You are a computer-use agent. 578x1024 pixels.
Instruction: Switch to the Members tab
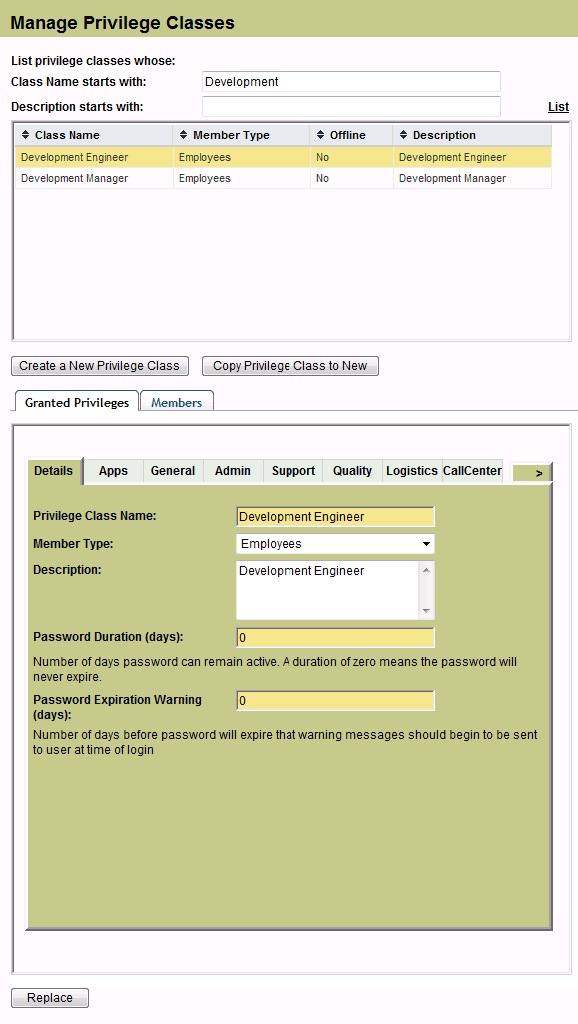(176, 402)
